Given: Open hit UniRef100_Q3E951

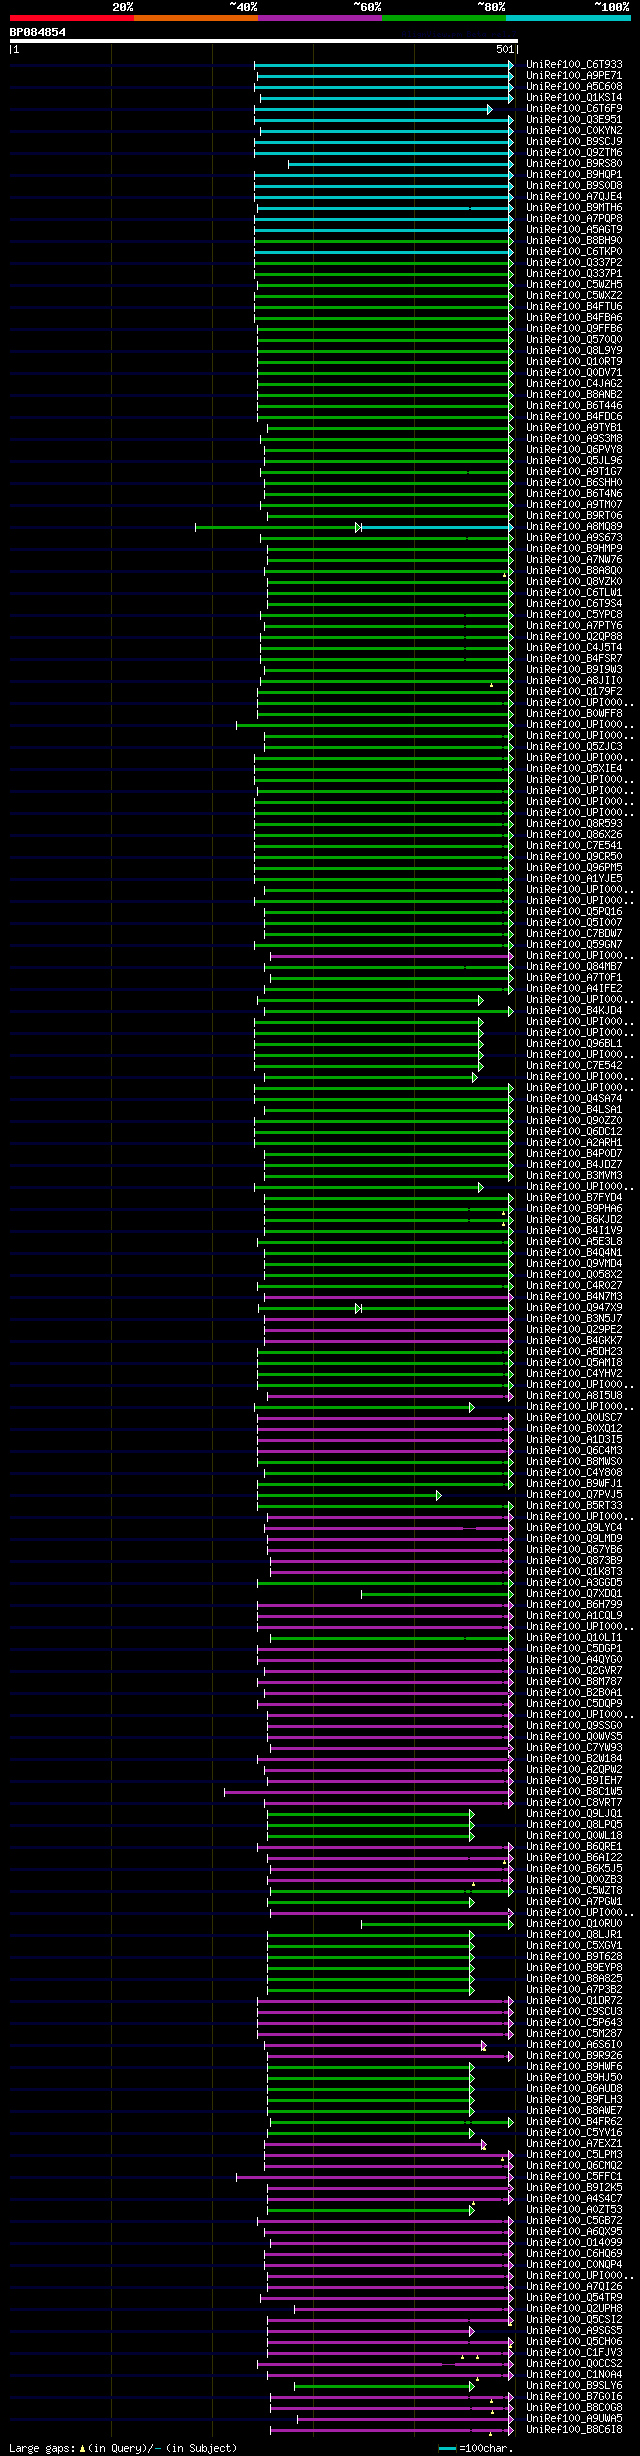Looking at the screenshot, I should pyautogui.click(x=574, y=120).
